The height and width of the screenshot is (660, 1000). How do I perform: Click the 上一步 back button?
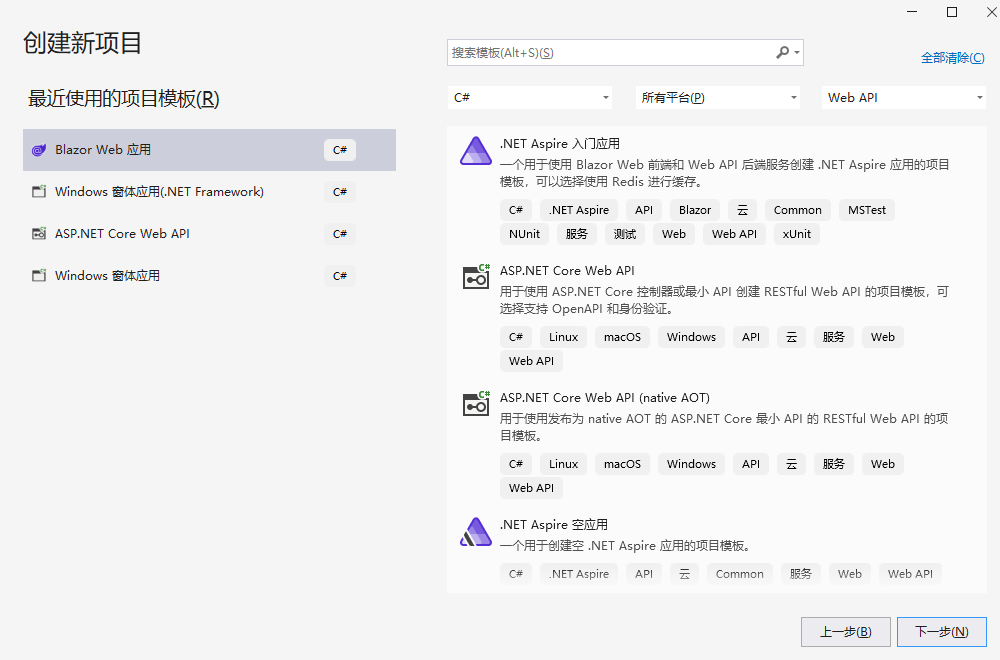coord(846,632)
